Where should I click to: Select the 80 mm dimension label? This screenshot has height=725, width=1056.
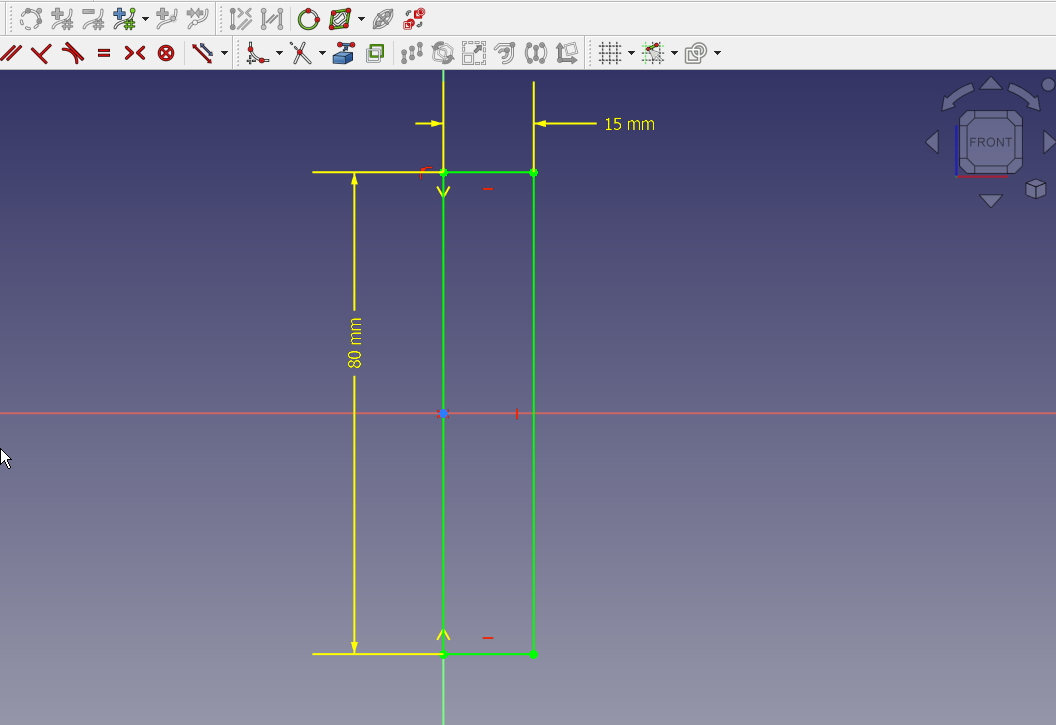pyautogui.click(x=355, y=343)
